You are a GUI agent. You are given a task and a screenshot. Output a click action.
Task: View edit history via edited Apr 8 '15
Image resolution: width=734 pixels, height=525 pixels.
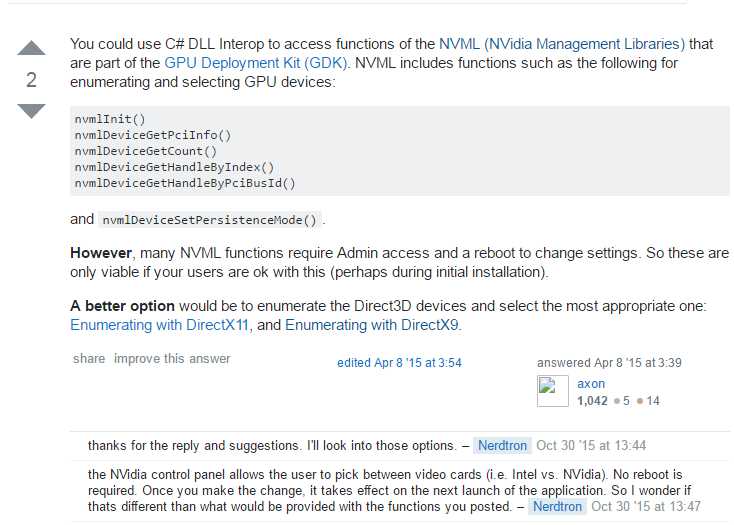399,363
